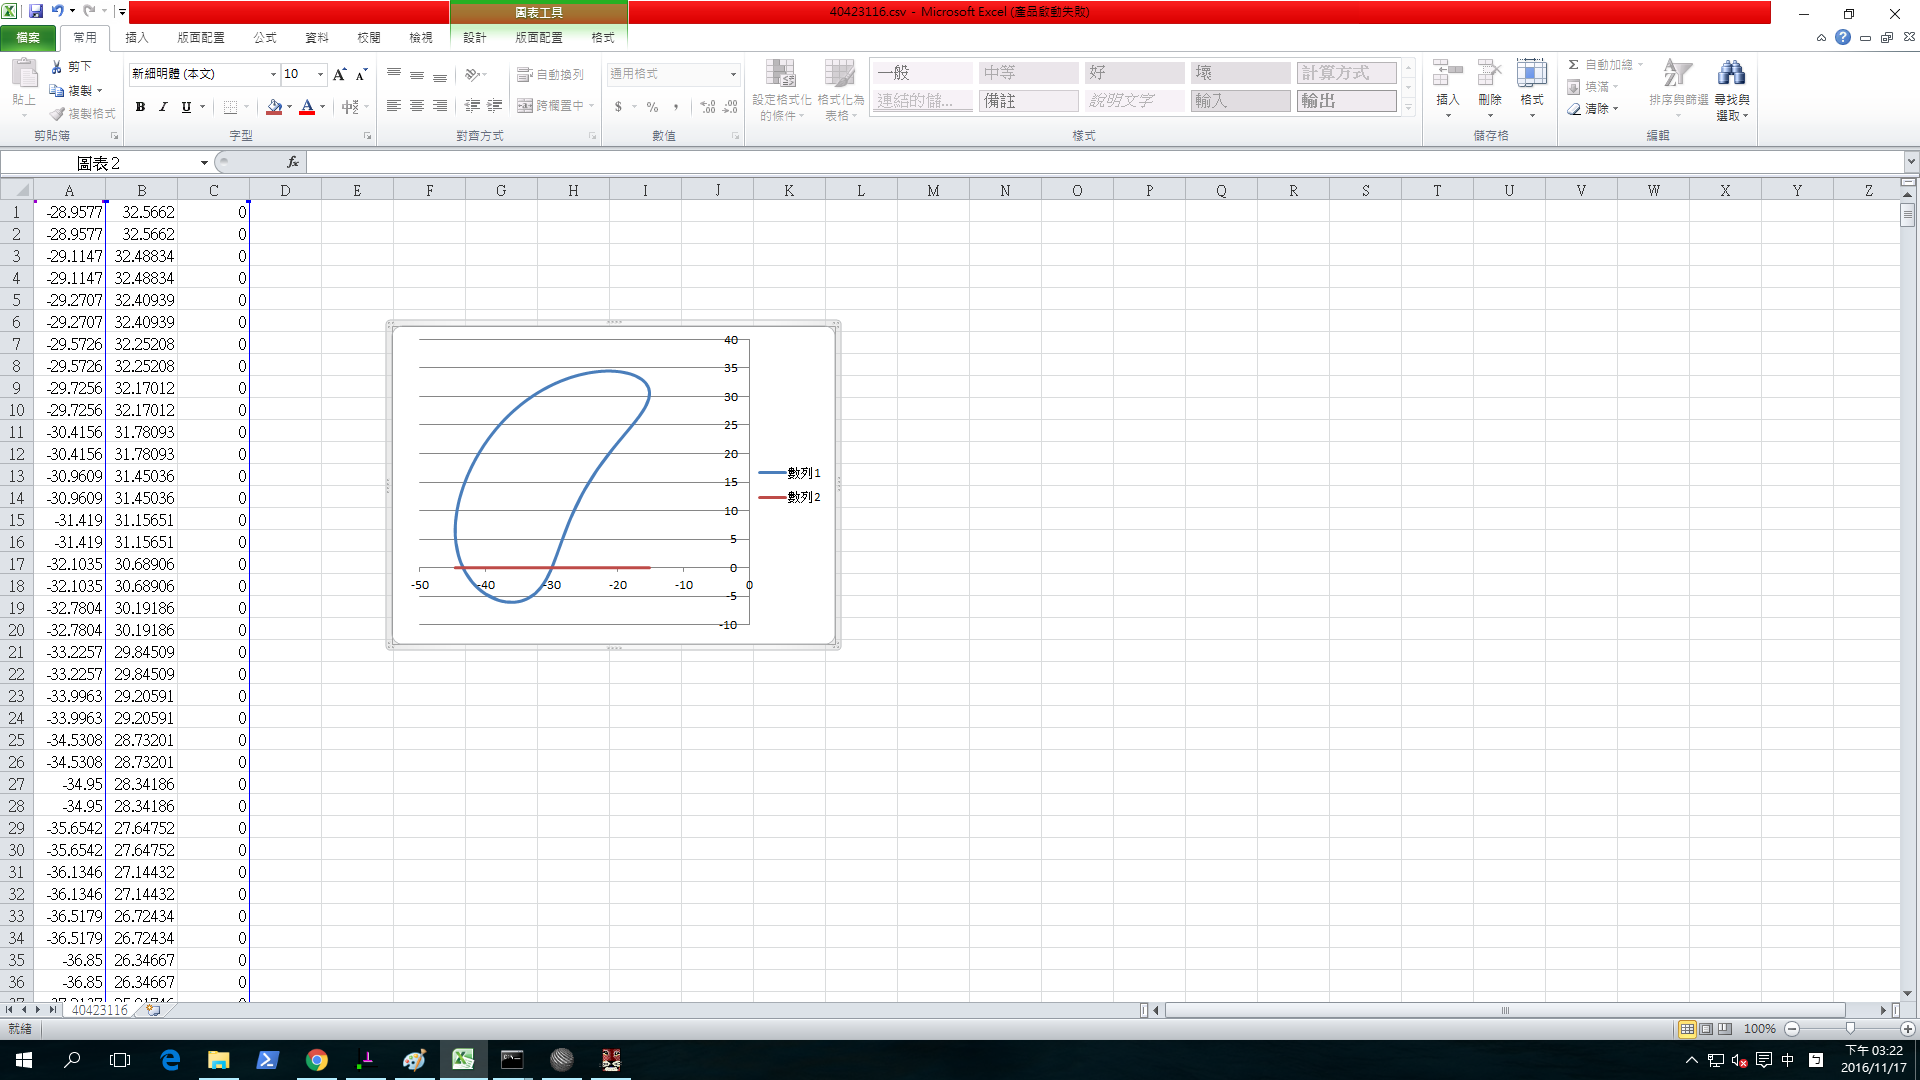Click the Percent Style icon

pos(652,107)
